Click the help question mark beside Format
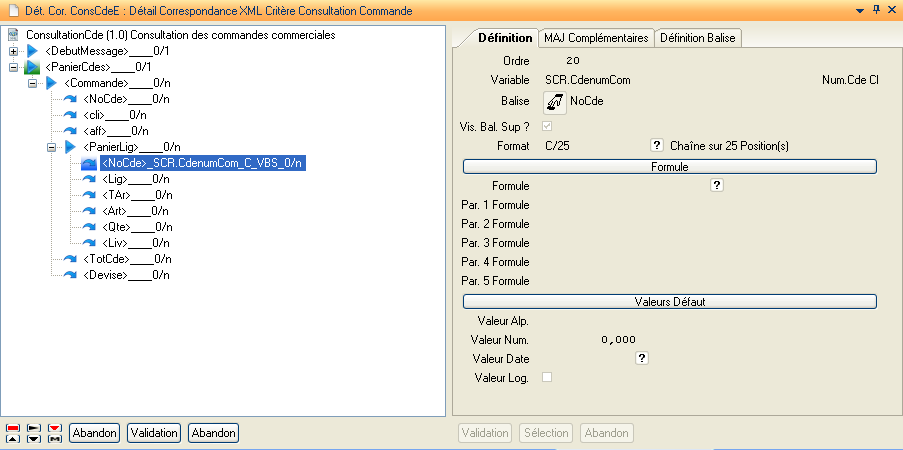The height and width of the screenshot is (450, 903). tap(657, 145)
